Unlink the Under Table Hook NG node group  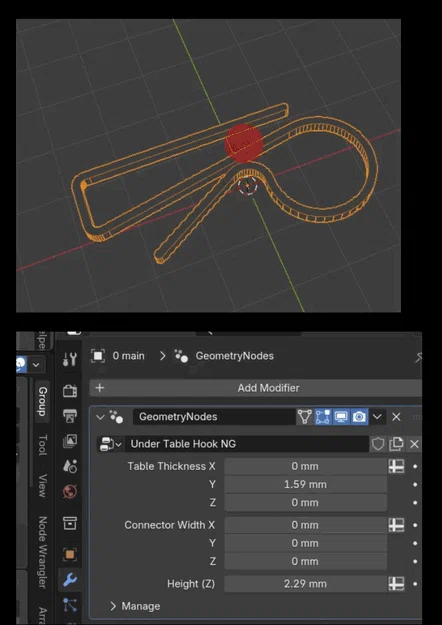(414, 444)
